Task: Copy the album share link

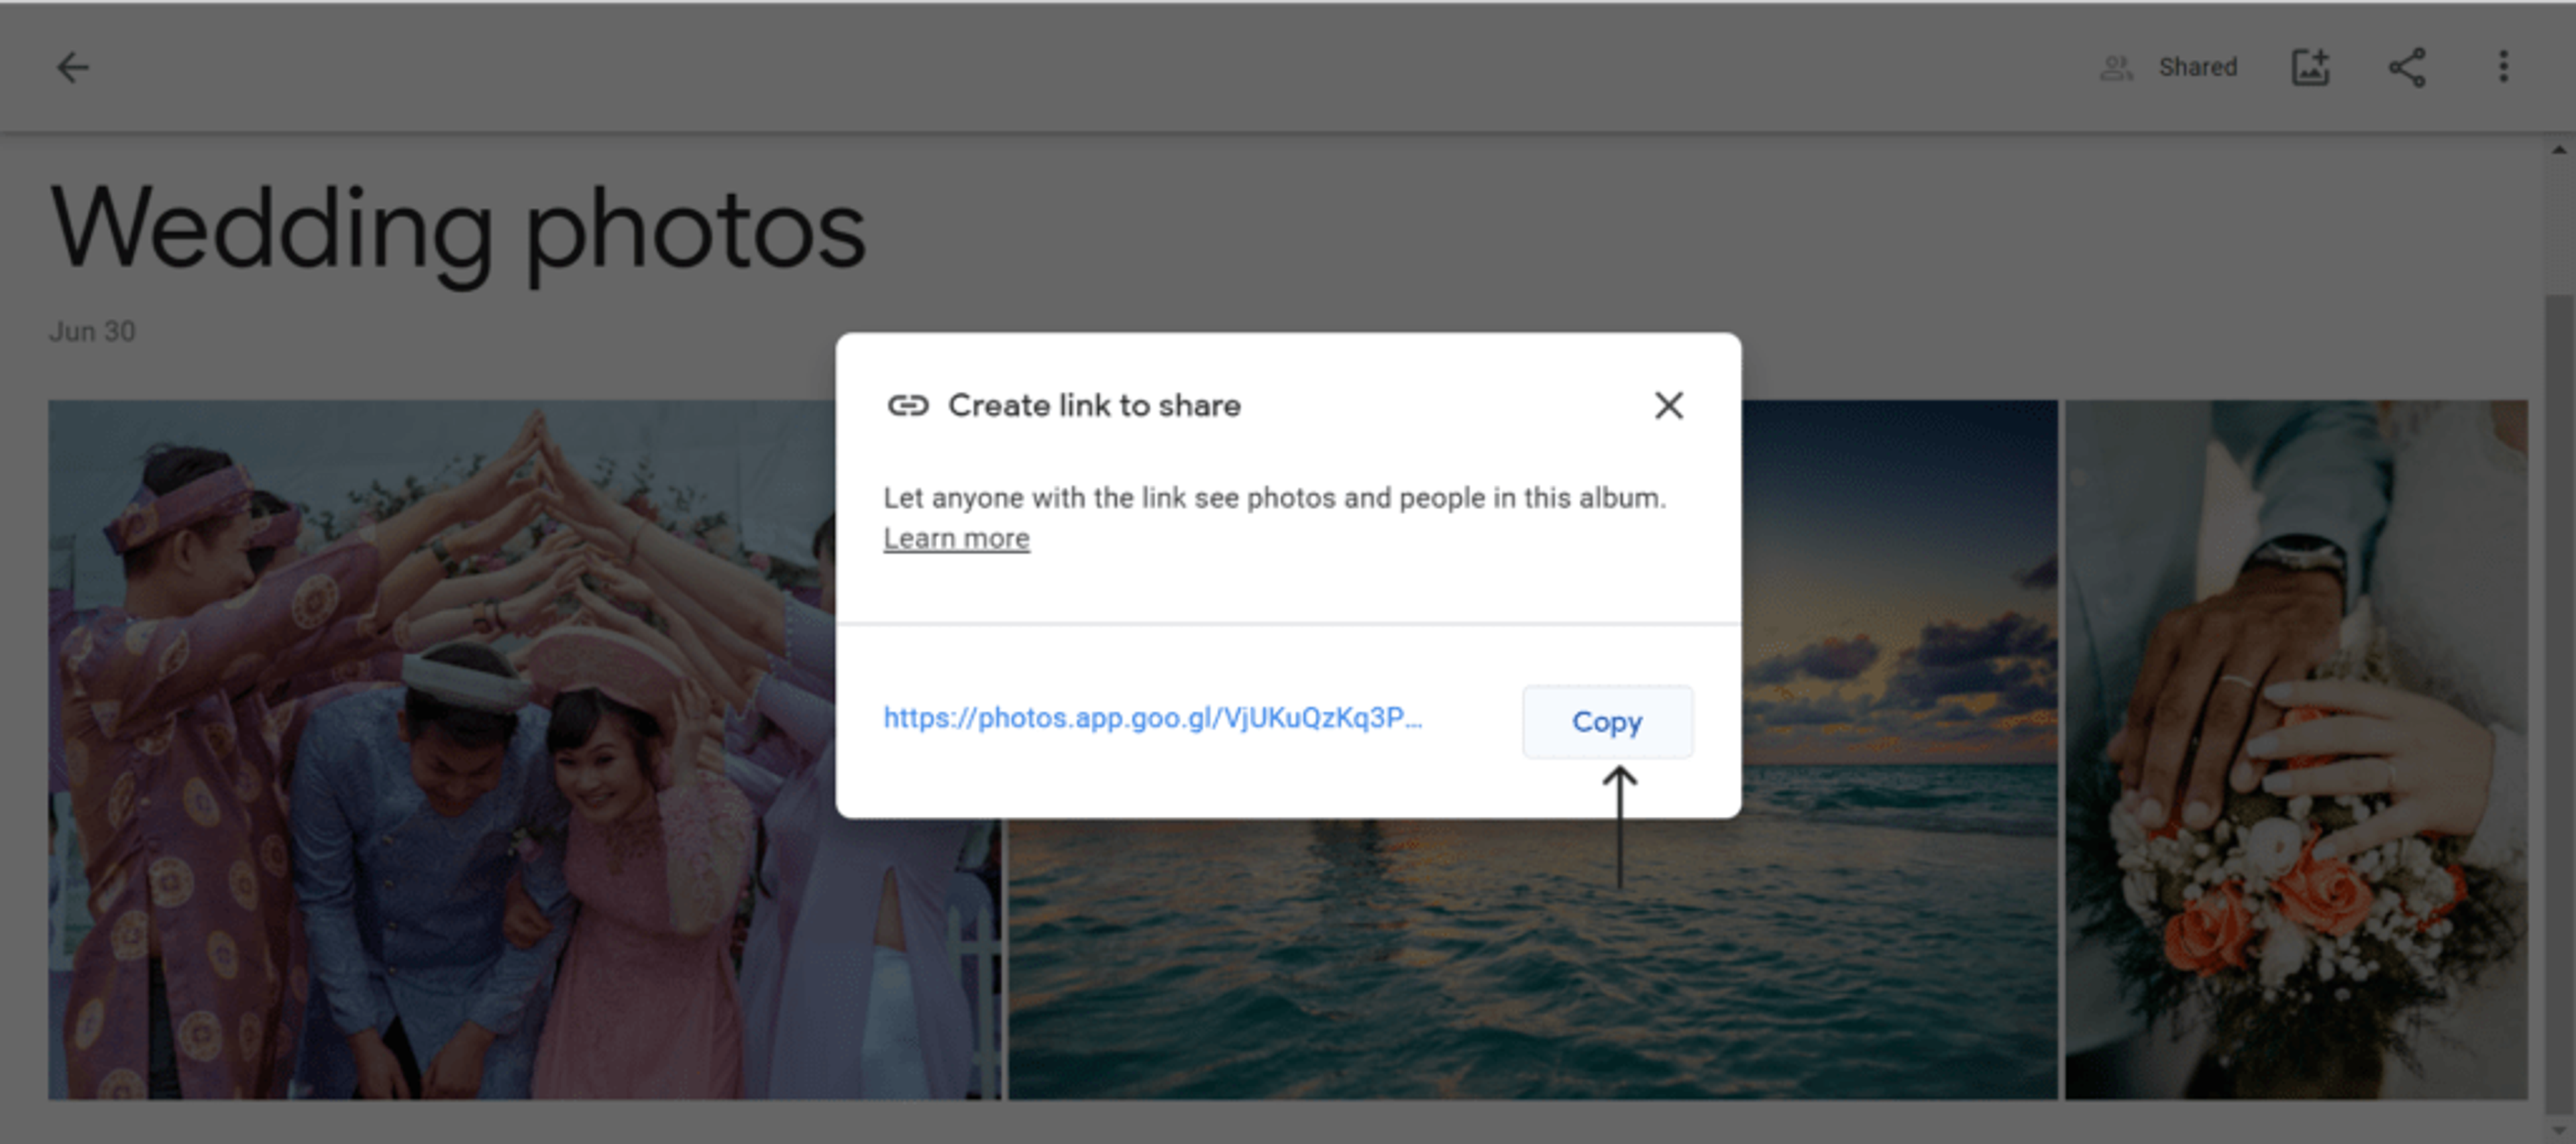Action: 1607,721
